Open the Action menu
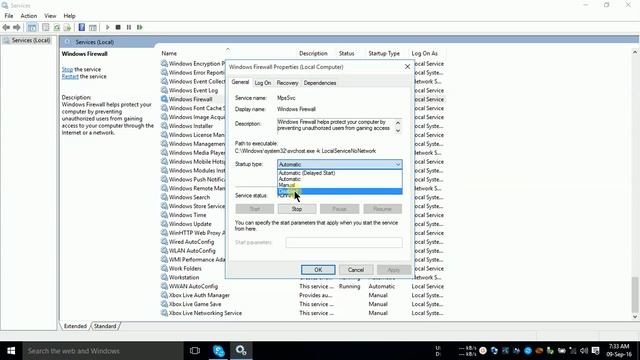 click(29, 16)
